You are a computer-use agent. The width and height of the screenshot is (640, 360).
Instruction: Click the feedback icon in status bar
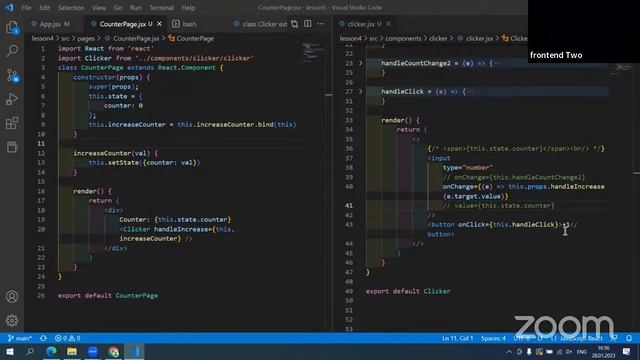point(614,338)
